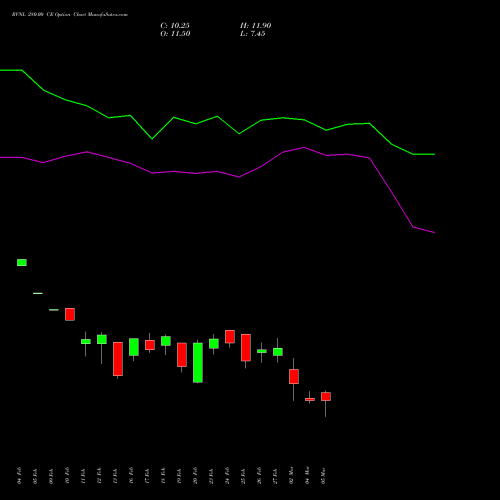Click the "20 Feb" date axis label
The height and width of the screenshot is (500, 500).
[x=195, y=476]
